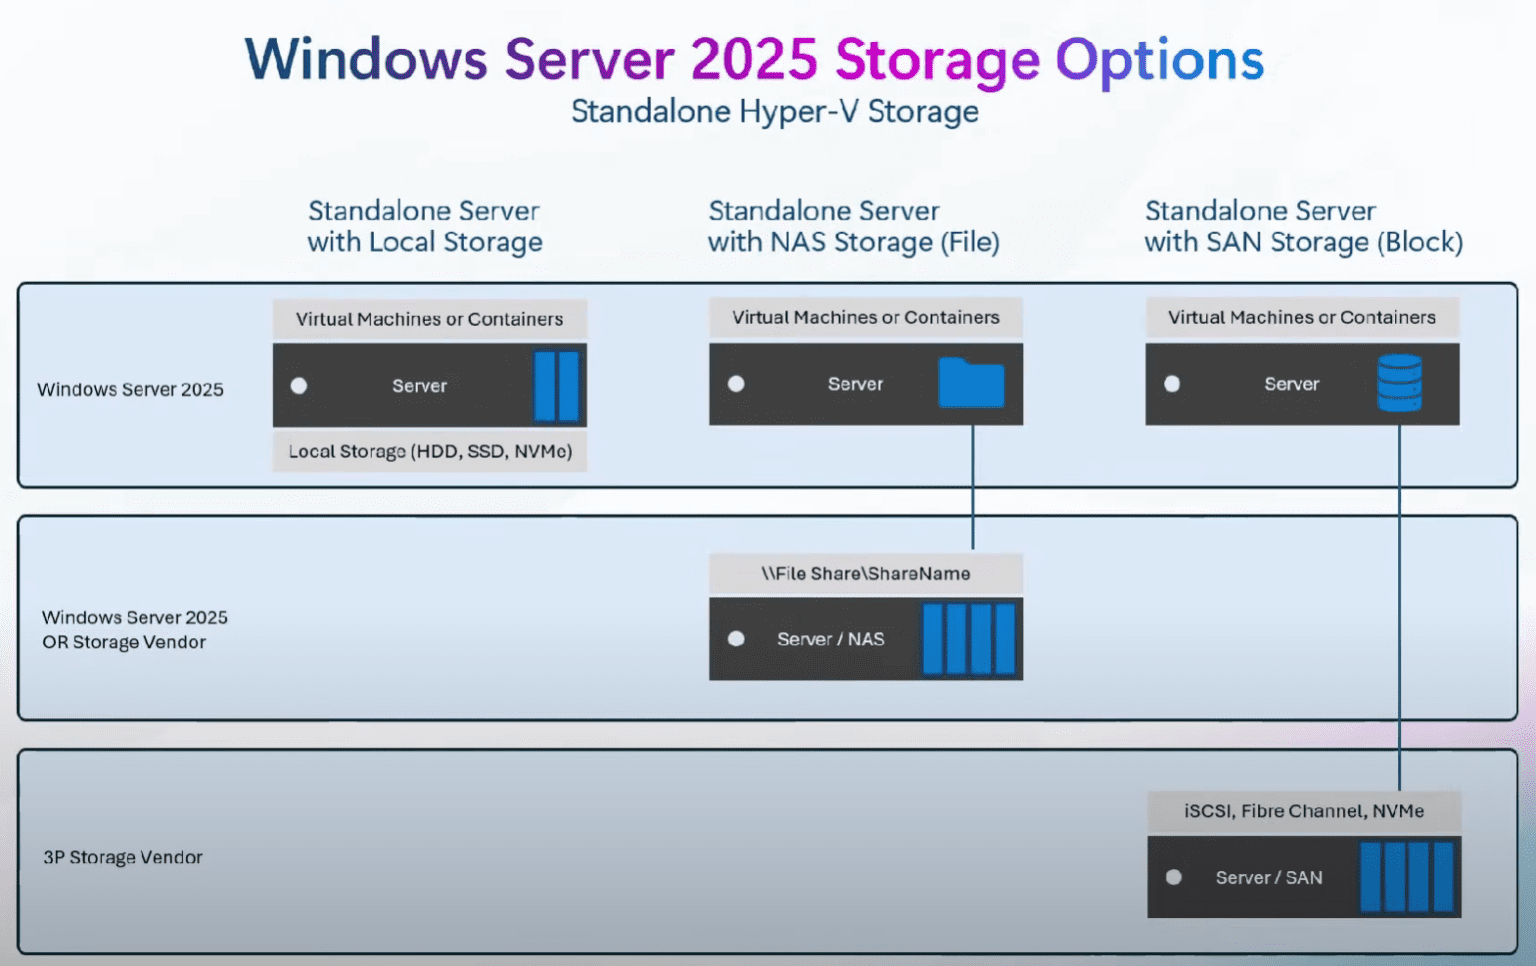Click the blue folder icon on the NAS server

coord(971,383)
